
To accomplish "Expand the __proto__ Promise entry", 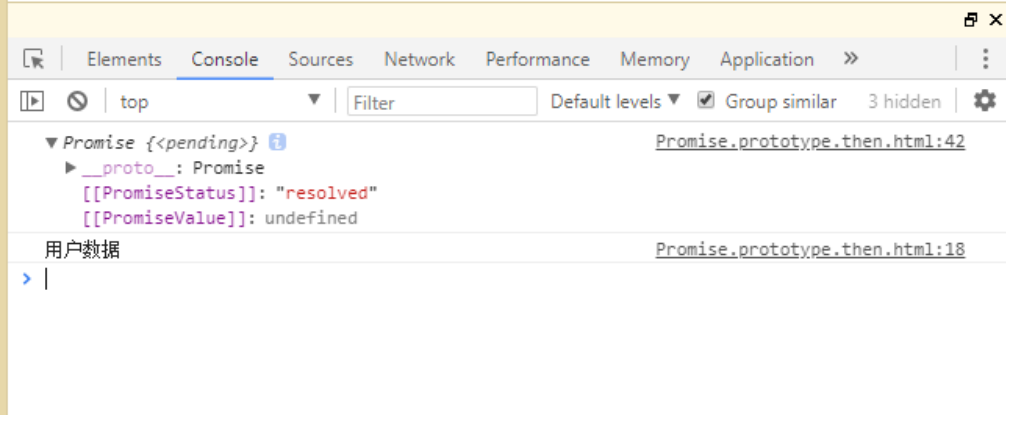I will pos(71,168).
